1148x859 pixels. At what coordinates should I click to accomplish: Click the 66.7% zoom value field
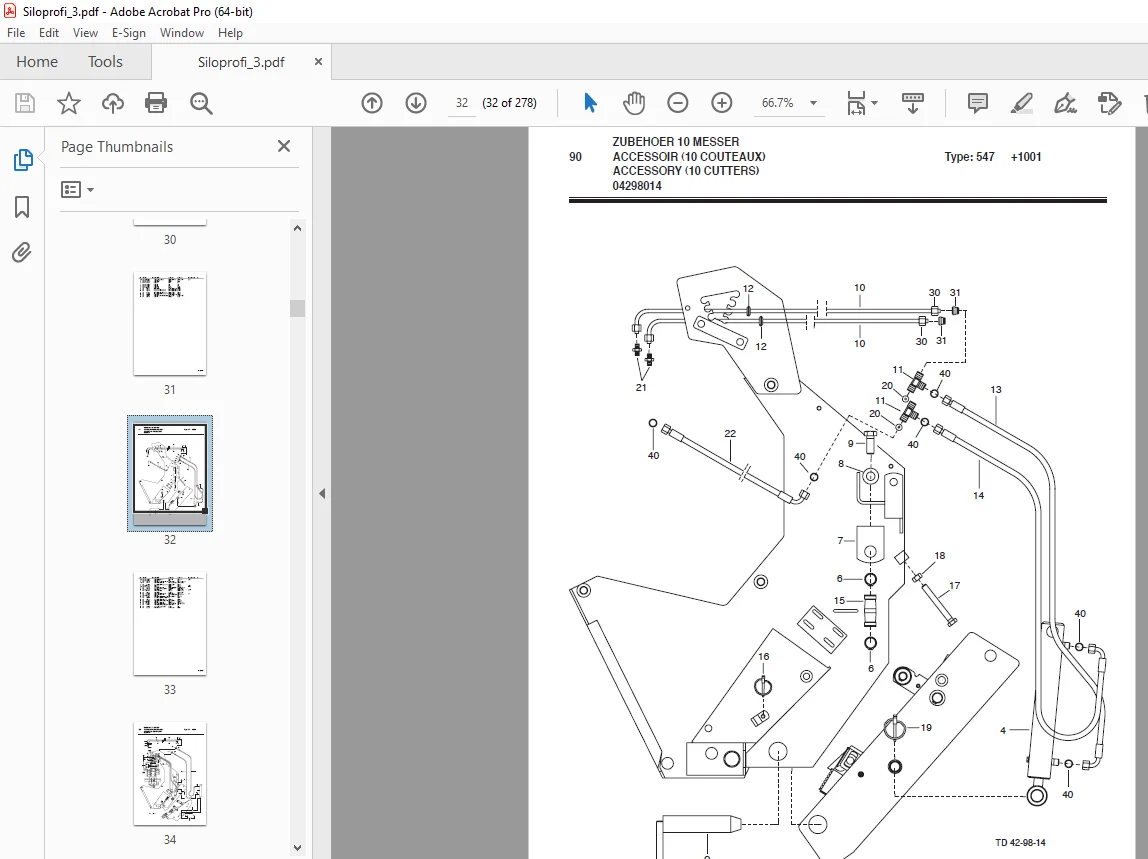tap(778, 103)
